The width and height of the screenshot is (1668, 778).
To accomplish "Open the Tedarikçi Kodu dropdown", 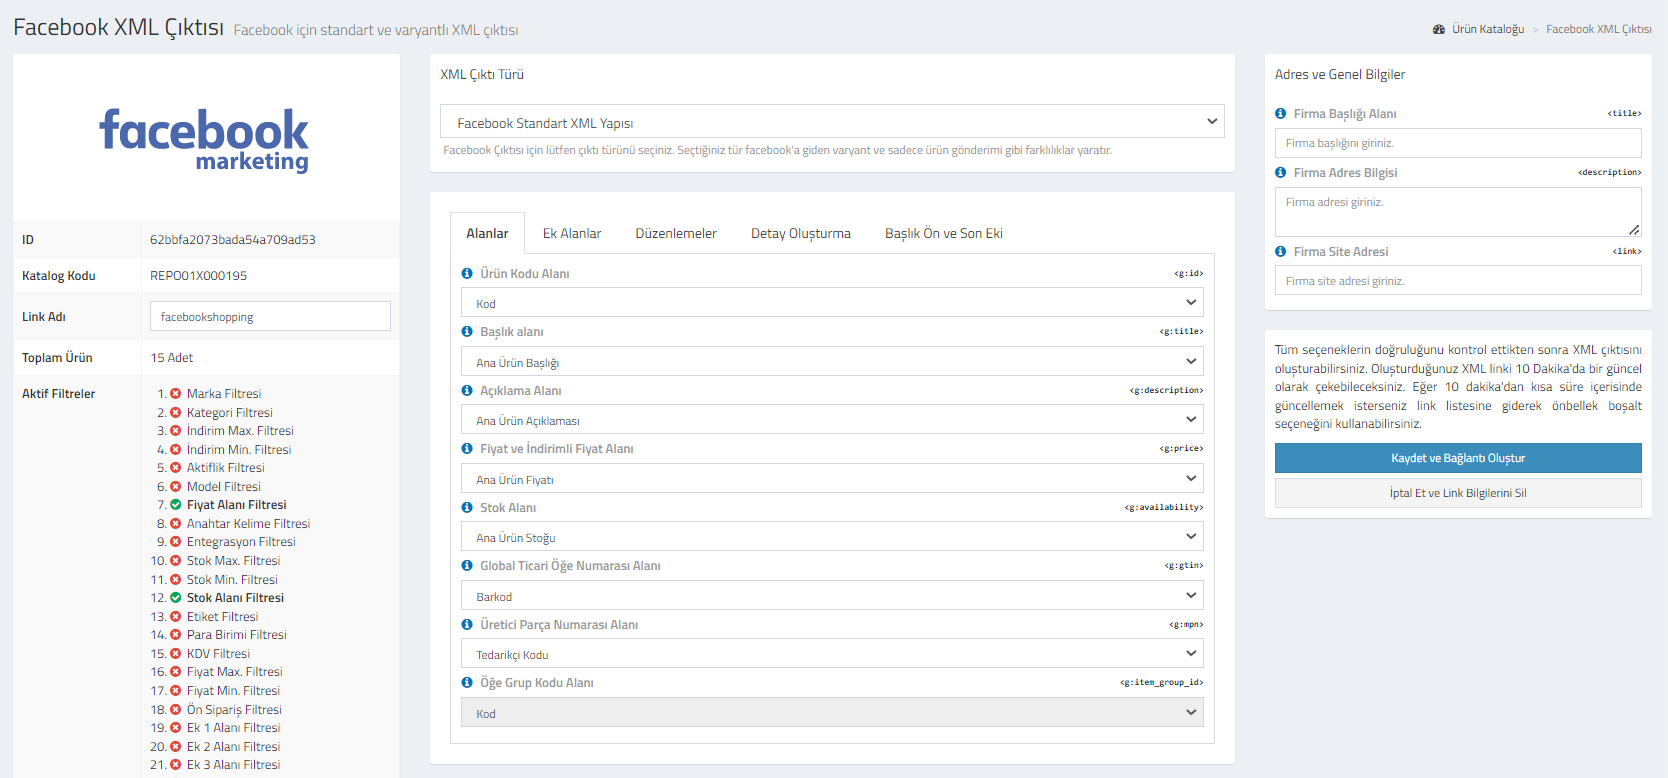I will point(832,653).
